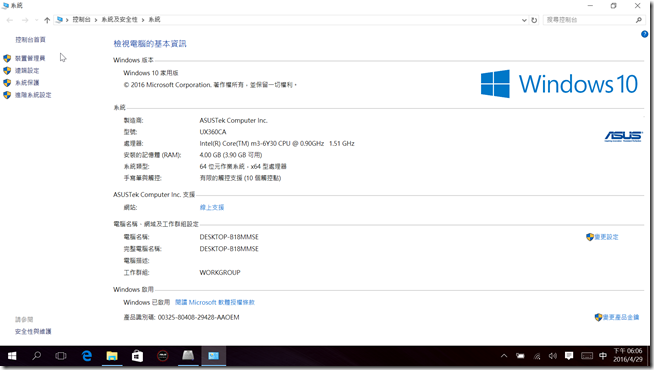Image resolution: width=654 pixels, height=370 pixels.
Task: Click the computer icon in address bar
Action: (x=60, y=20)
